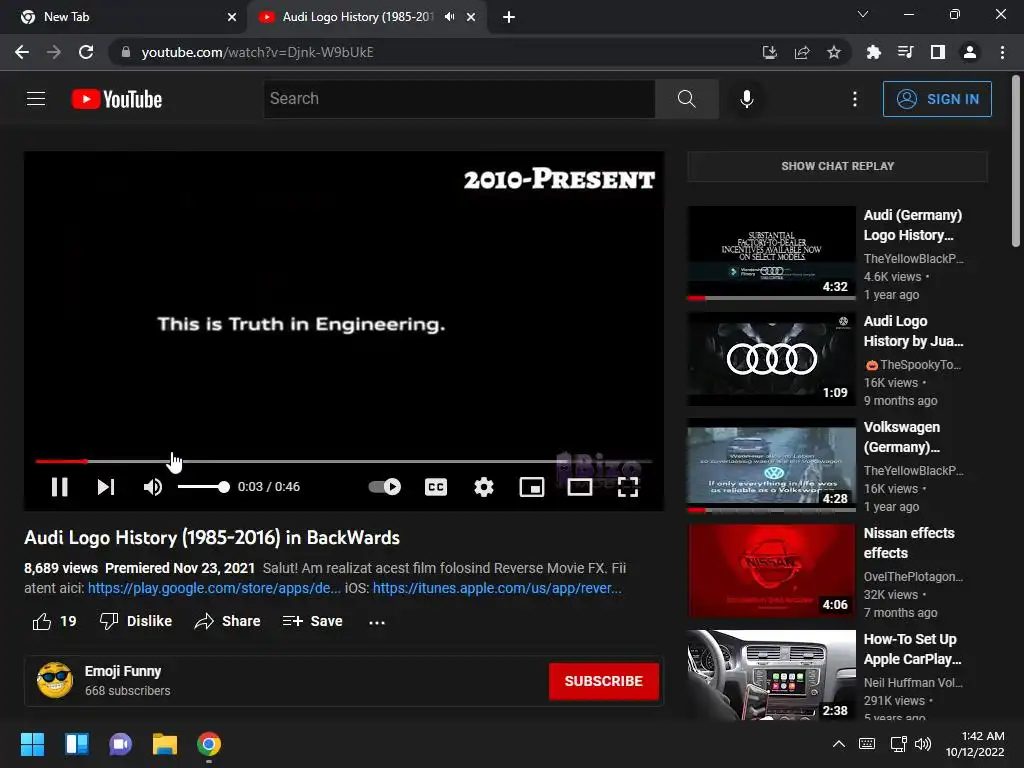Skip to next video
The width and height of the screenshot is (1024, 768).
(106, 487)
